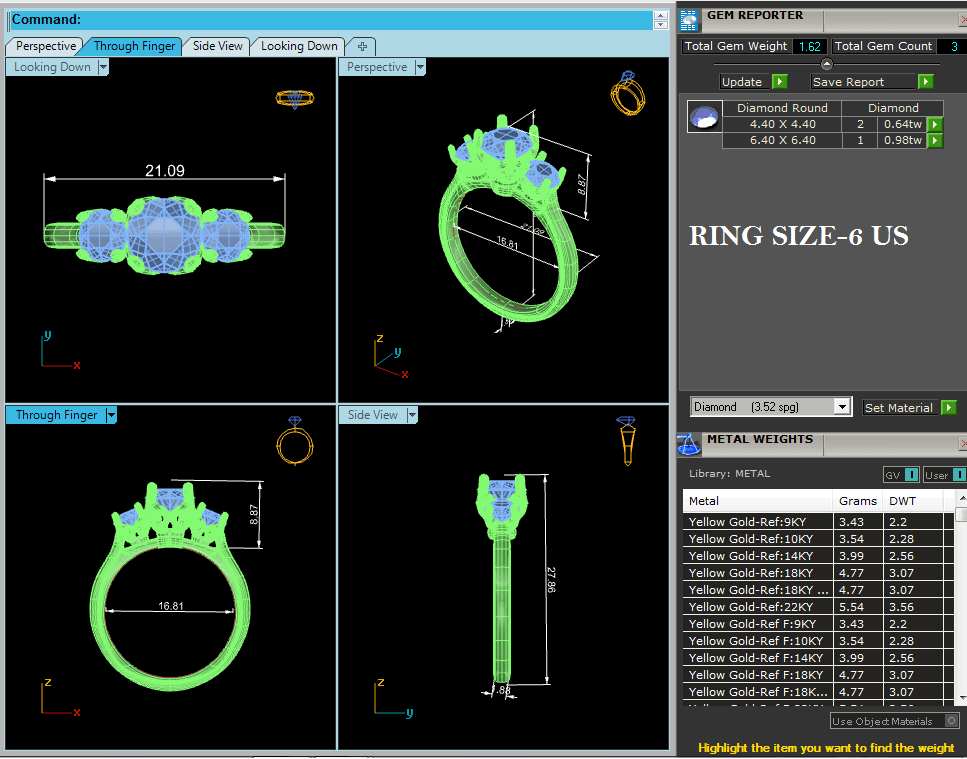This screenshot has height=759, width=967.
Task: Click the Update button
Action: coord(753,82)
